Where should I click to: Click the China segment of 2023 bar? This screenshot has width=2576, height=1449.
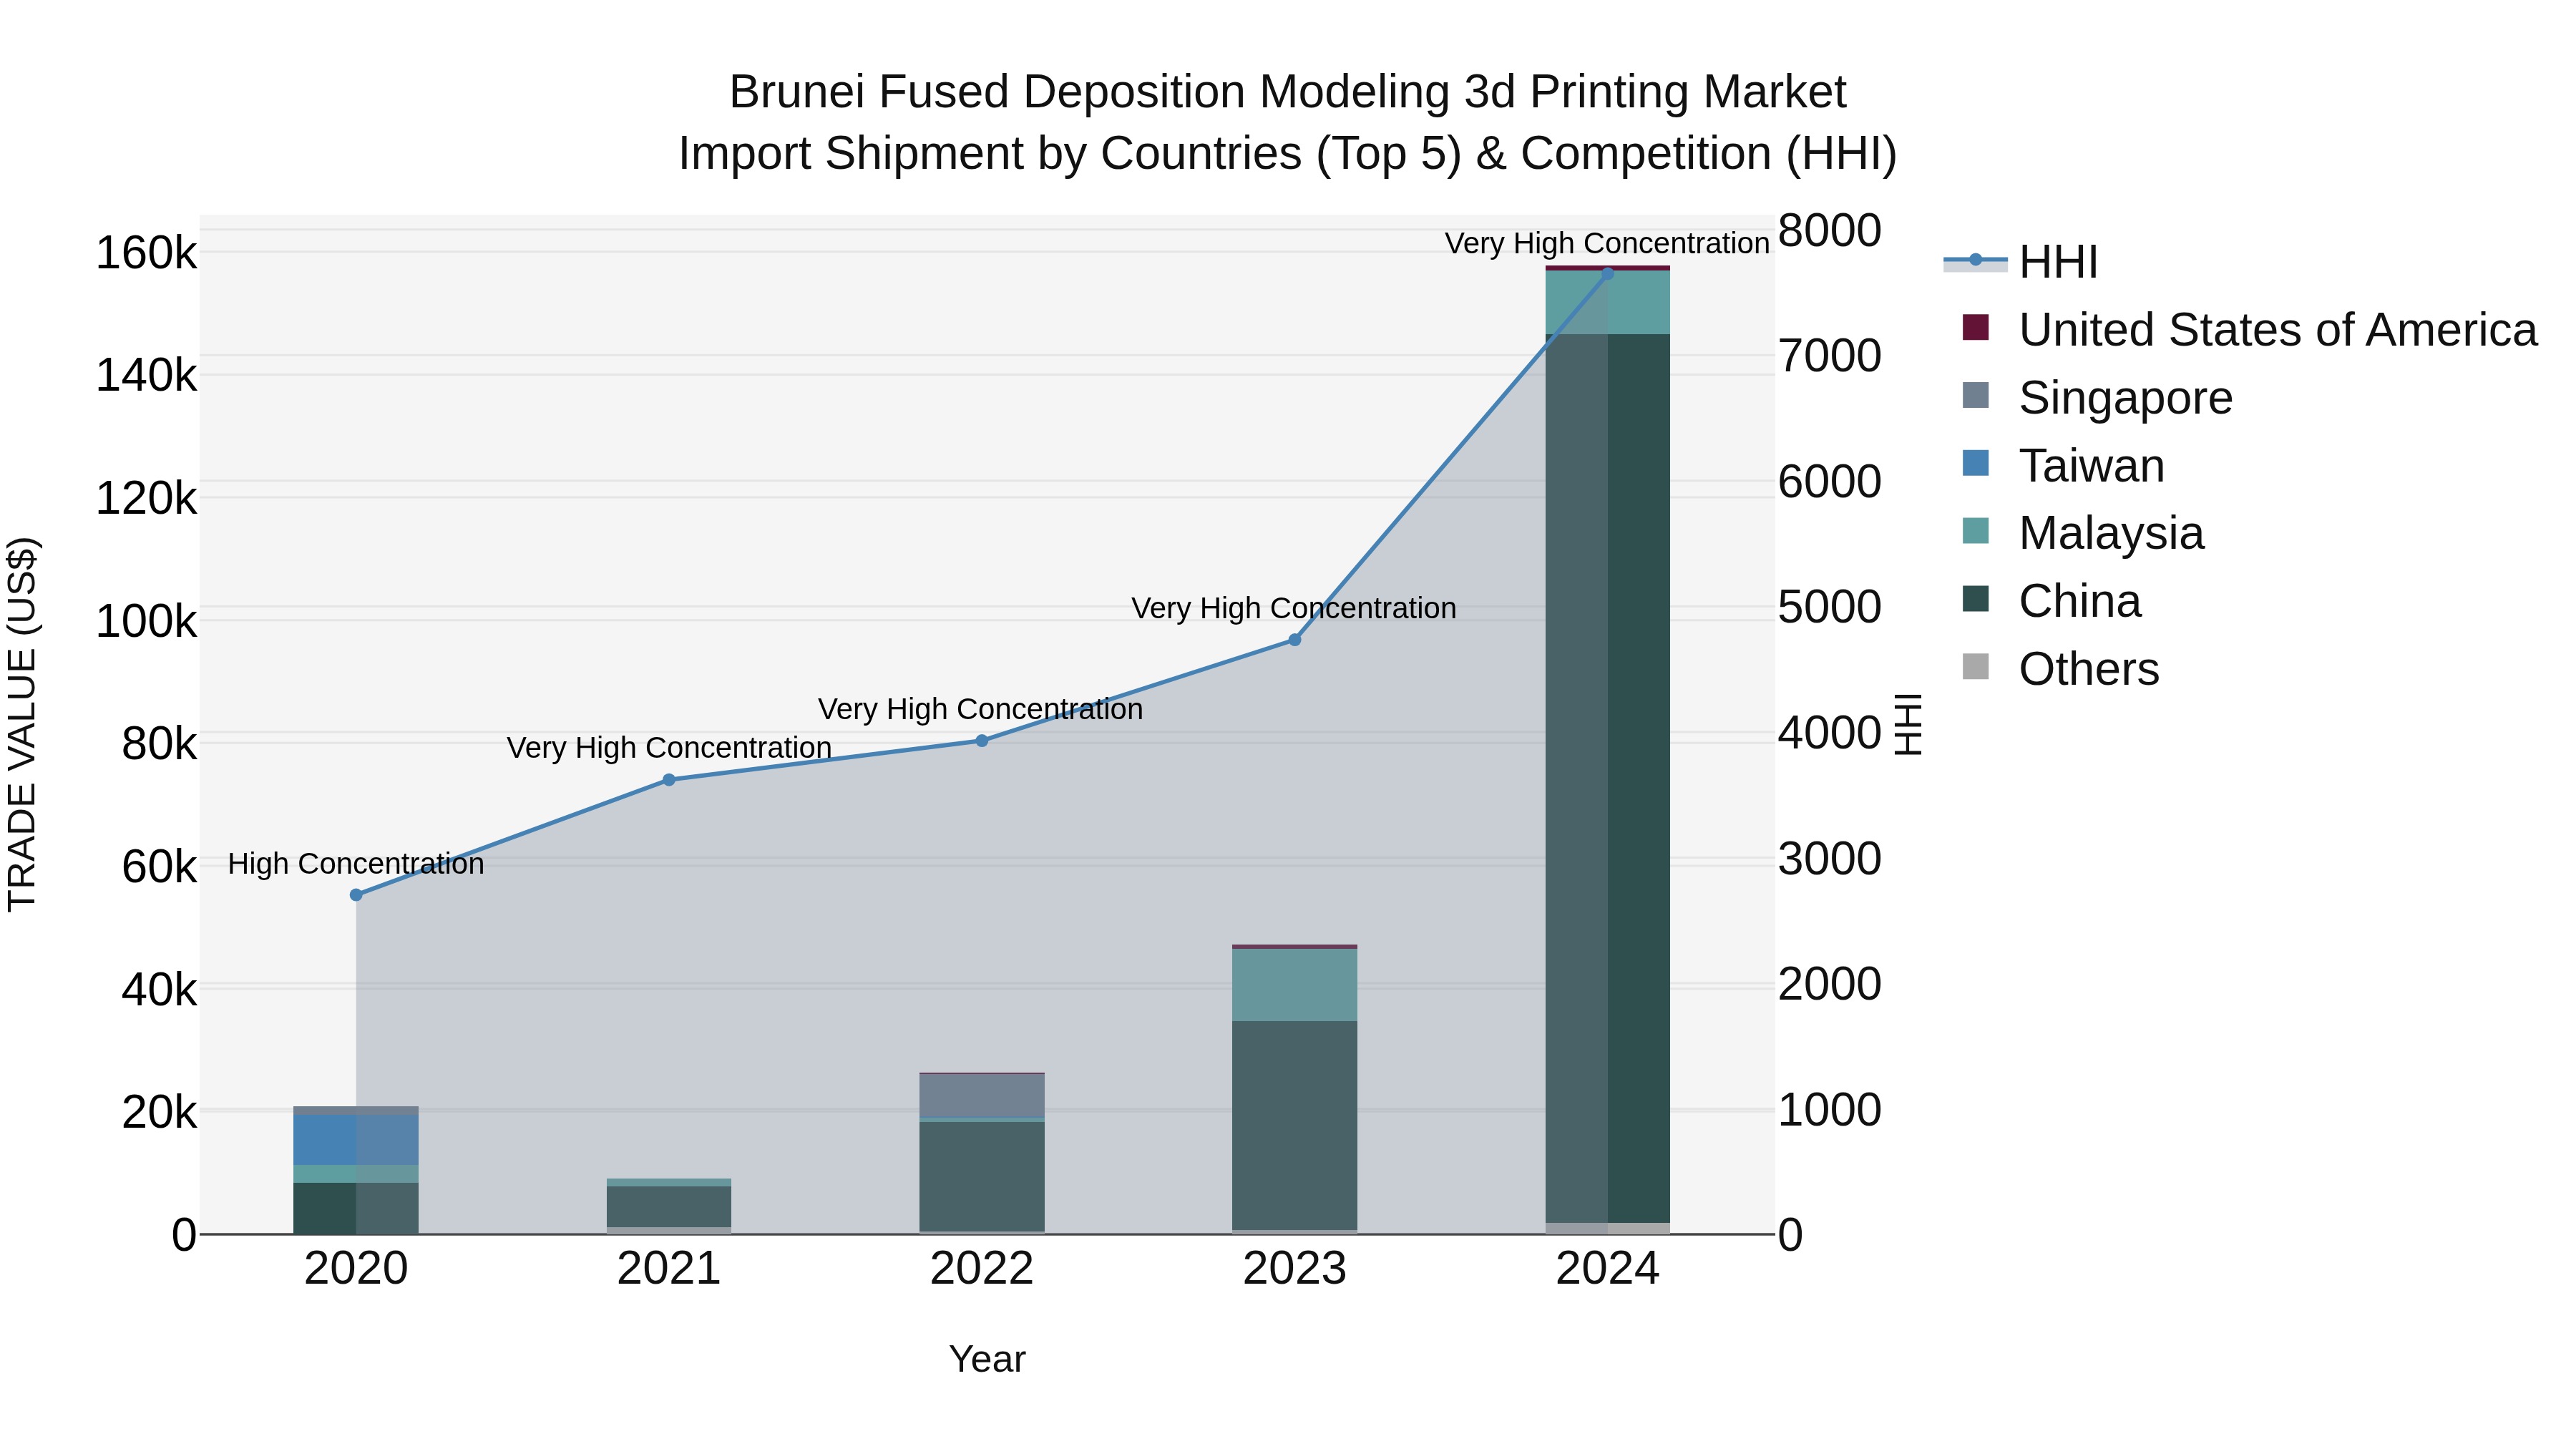pos(1295,1125)
